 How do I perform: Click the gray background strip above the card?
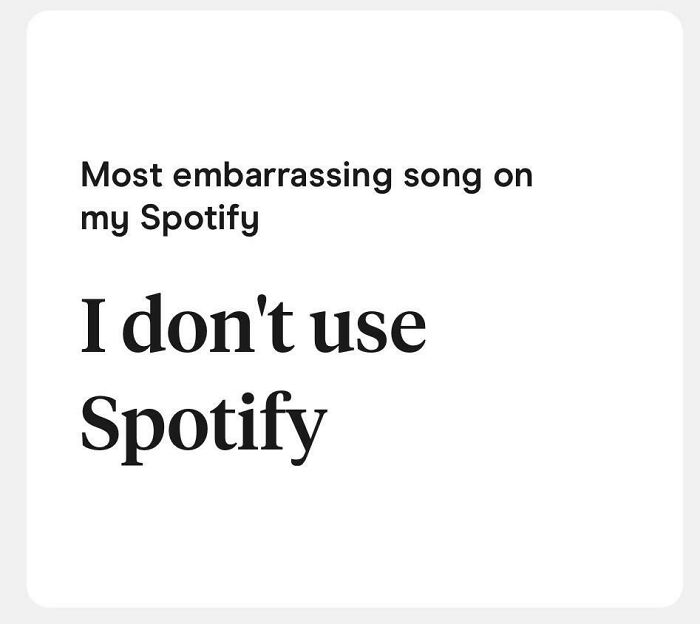pyautogui.click(x=350, y=5)
